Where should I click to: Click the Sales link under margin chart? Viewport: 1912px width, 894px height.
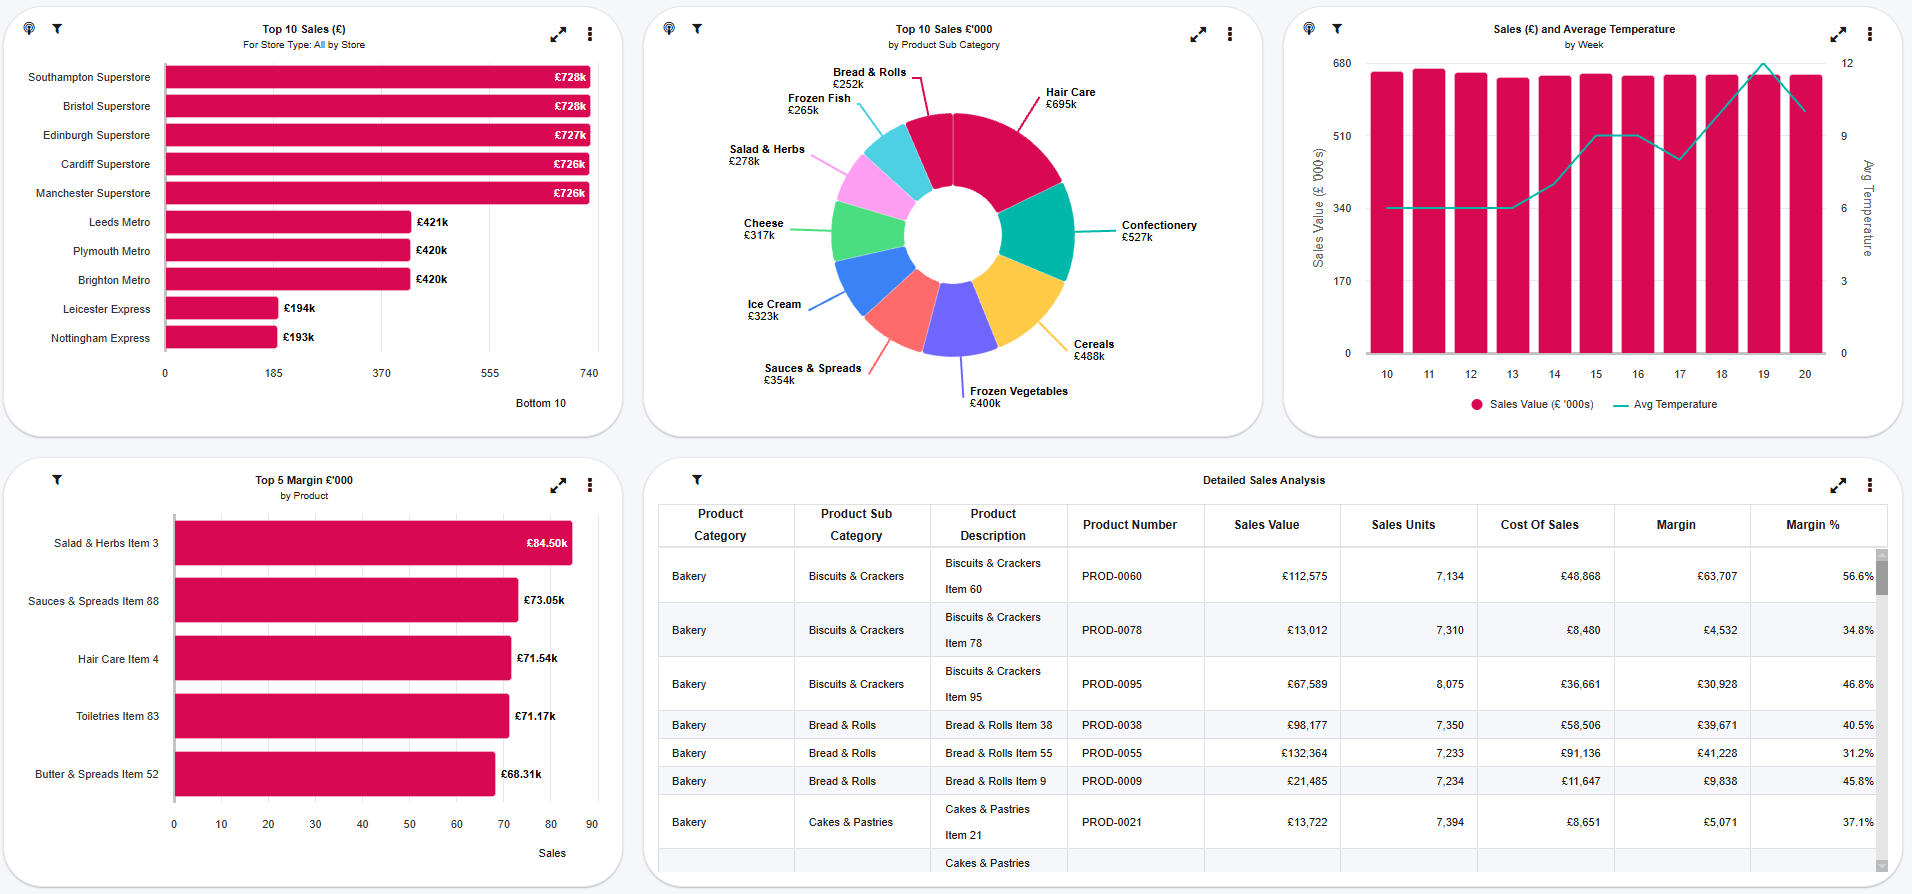(552, 854)
